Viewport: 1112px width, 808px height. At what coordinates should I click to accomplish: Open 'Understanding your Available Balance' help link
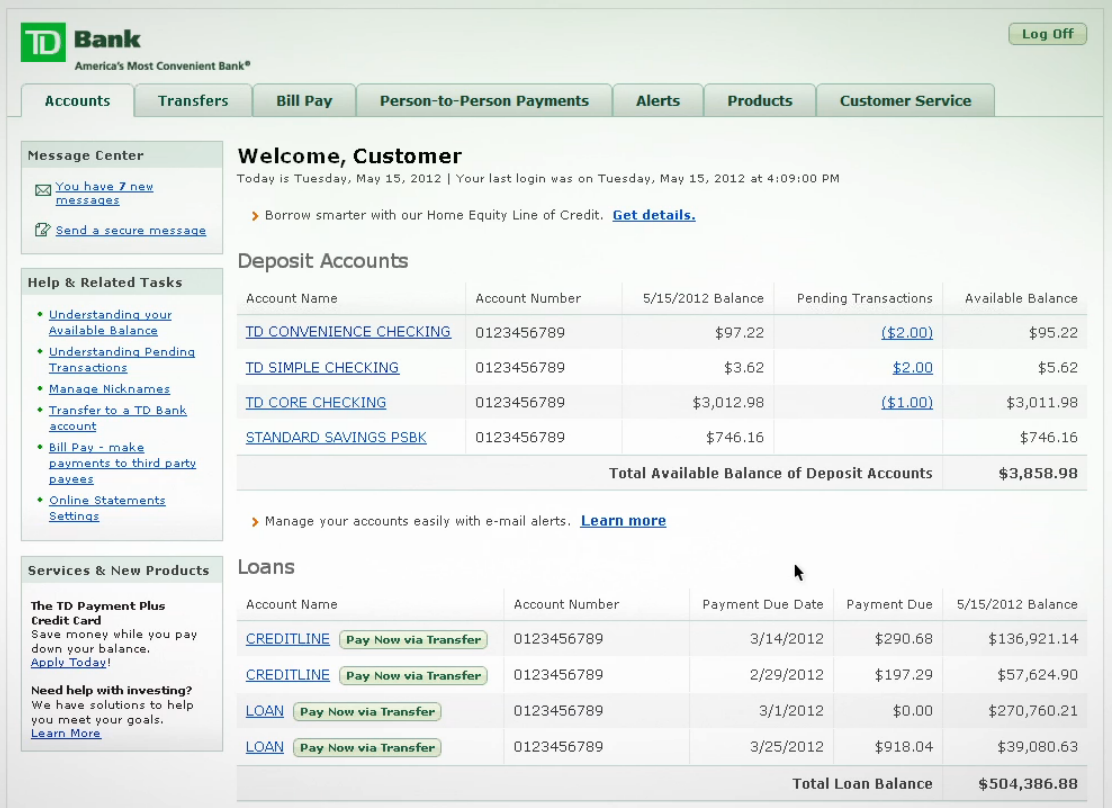[x=110, y=322]
